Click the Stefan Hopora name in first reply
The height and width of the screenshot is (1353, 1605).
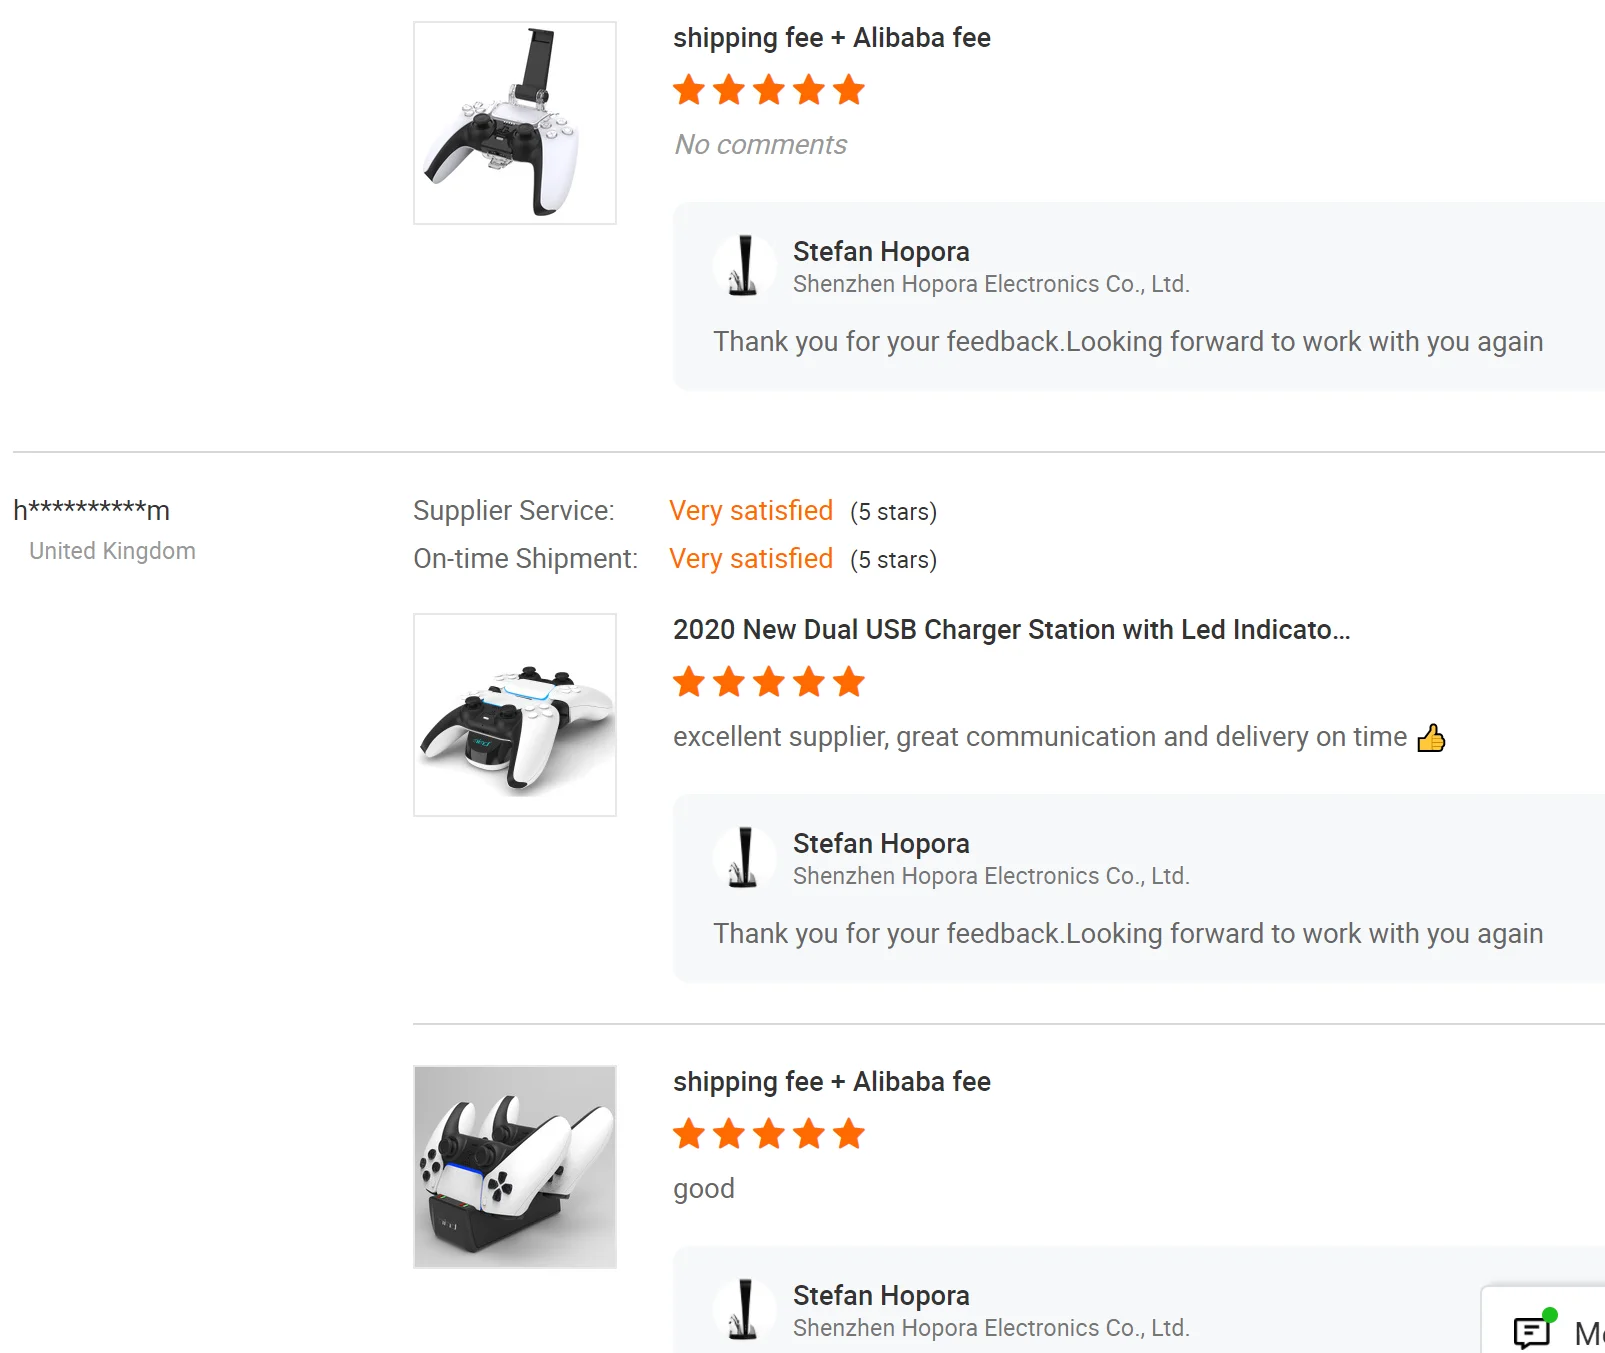881,251
